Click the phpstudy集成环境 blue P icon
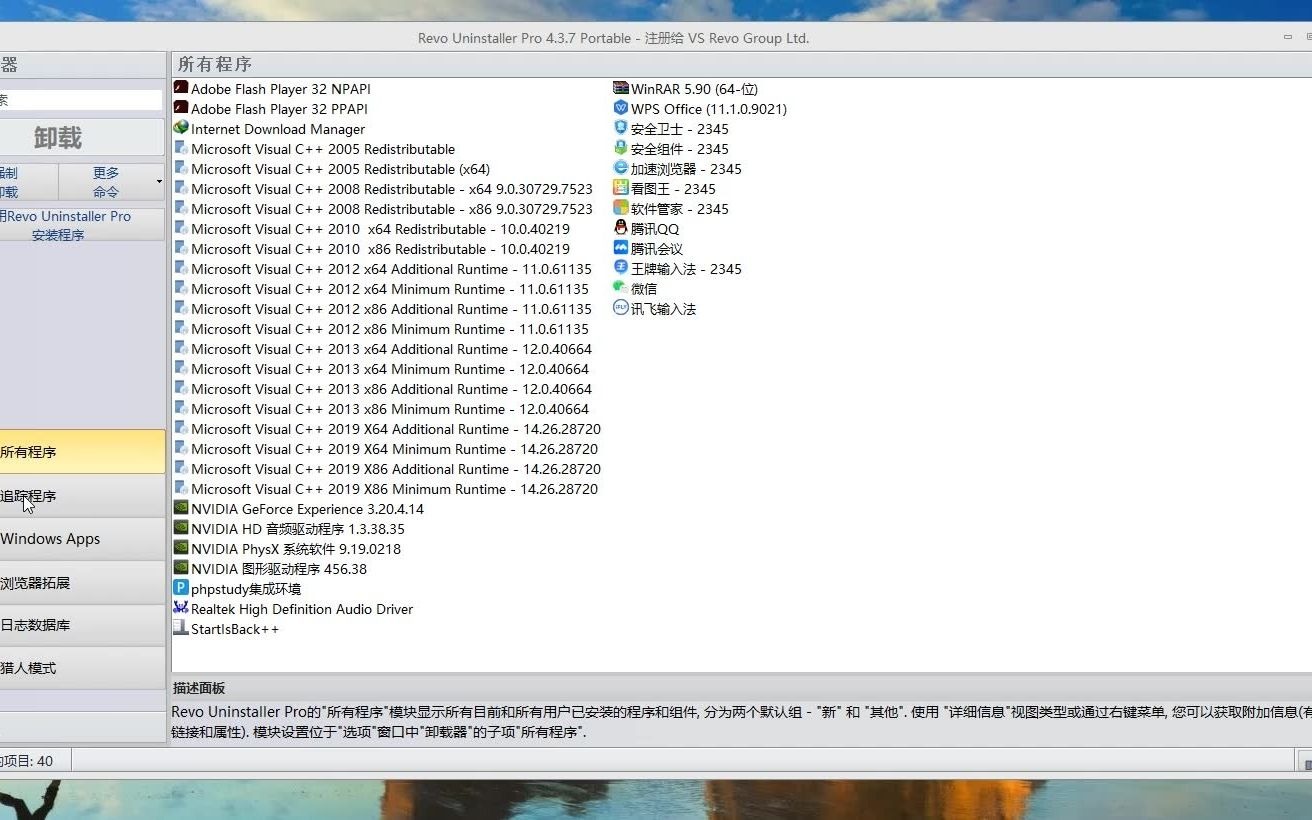Screen dimensions: 1312x820 (x=181, y=588)
